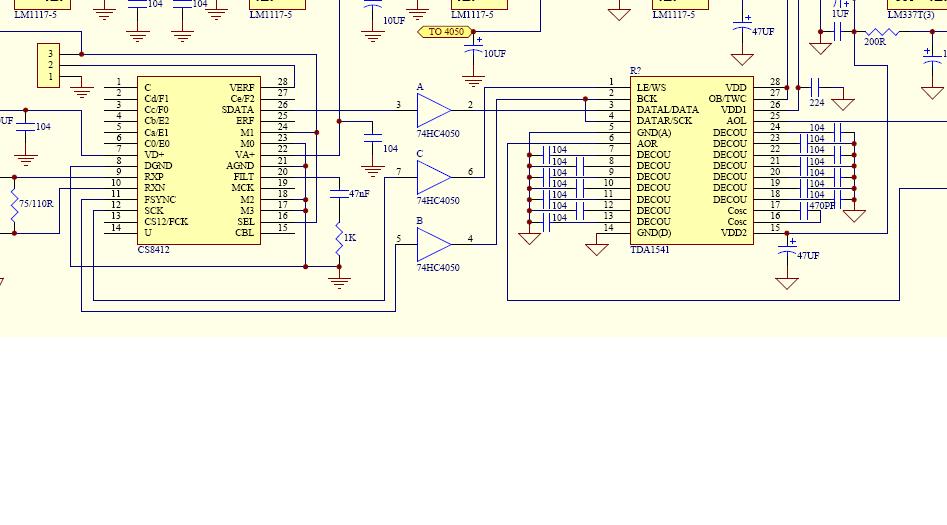Click the CS12/FCK pin label
The width and height of the screenshot is (947, 525).
(166, 222)
